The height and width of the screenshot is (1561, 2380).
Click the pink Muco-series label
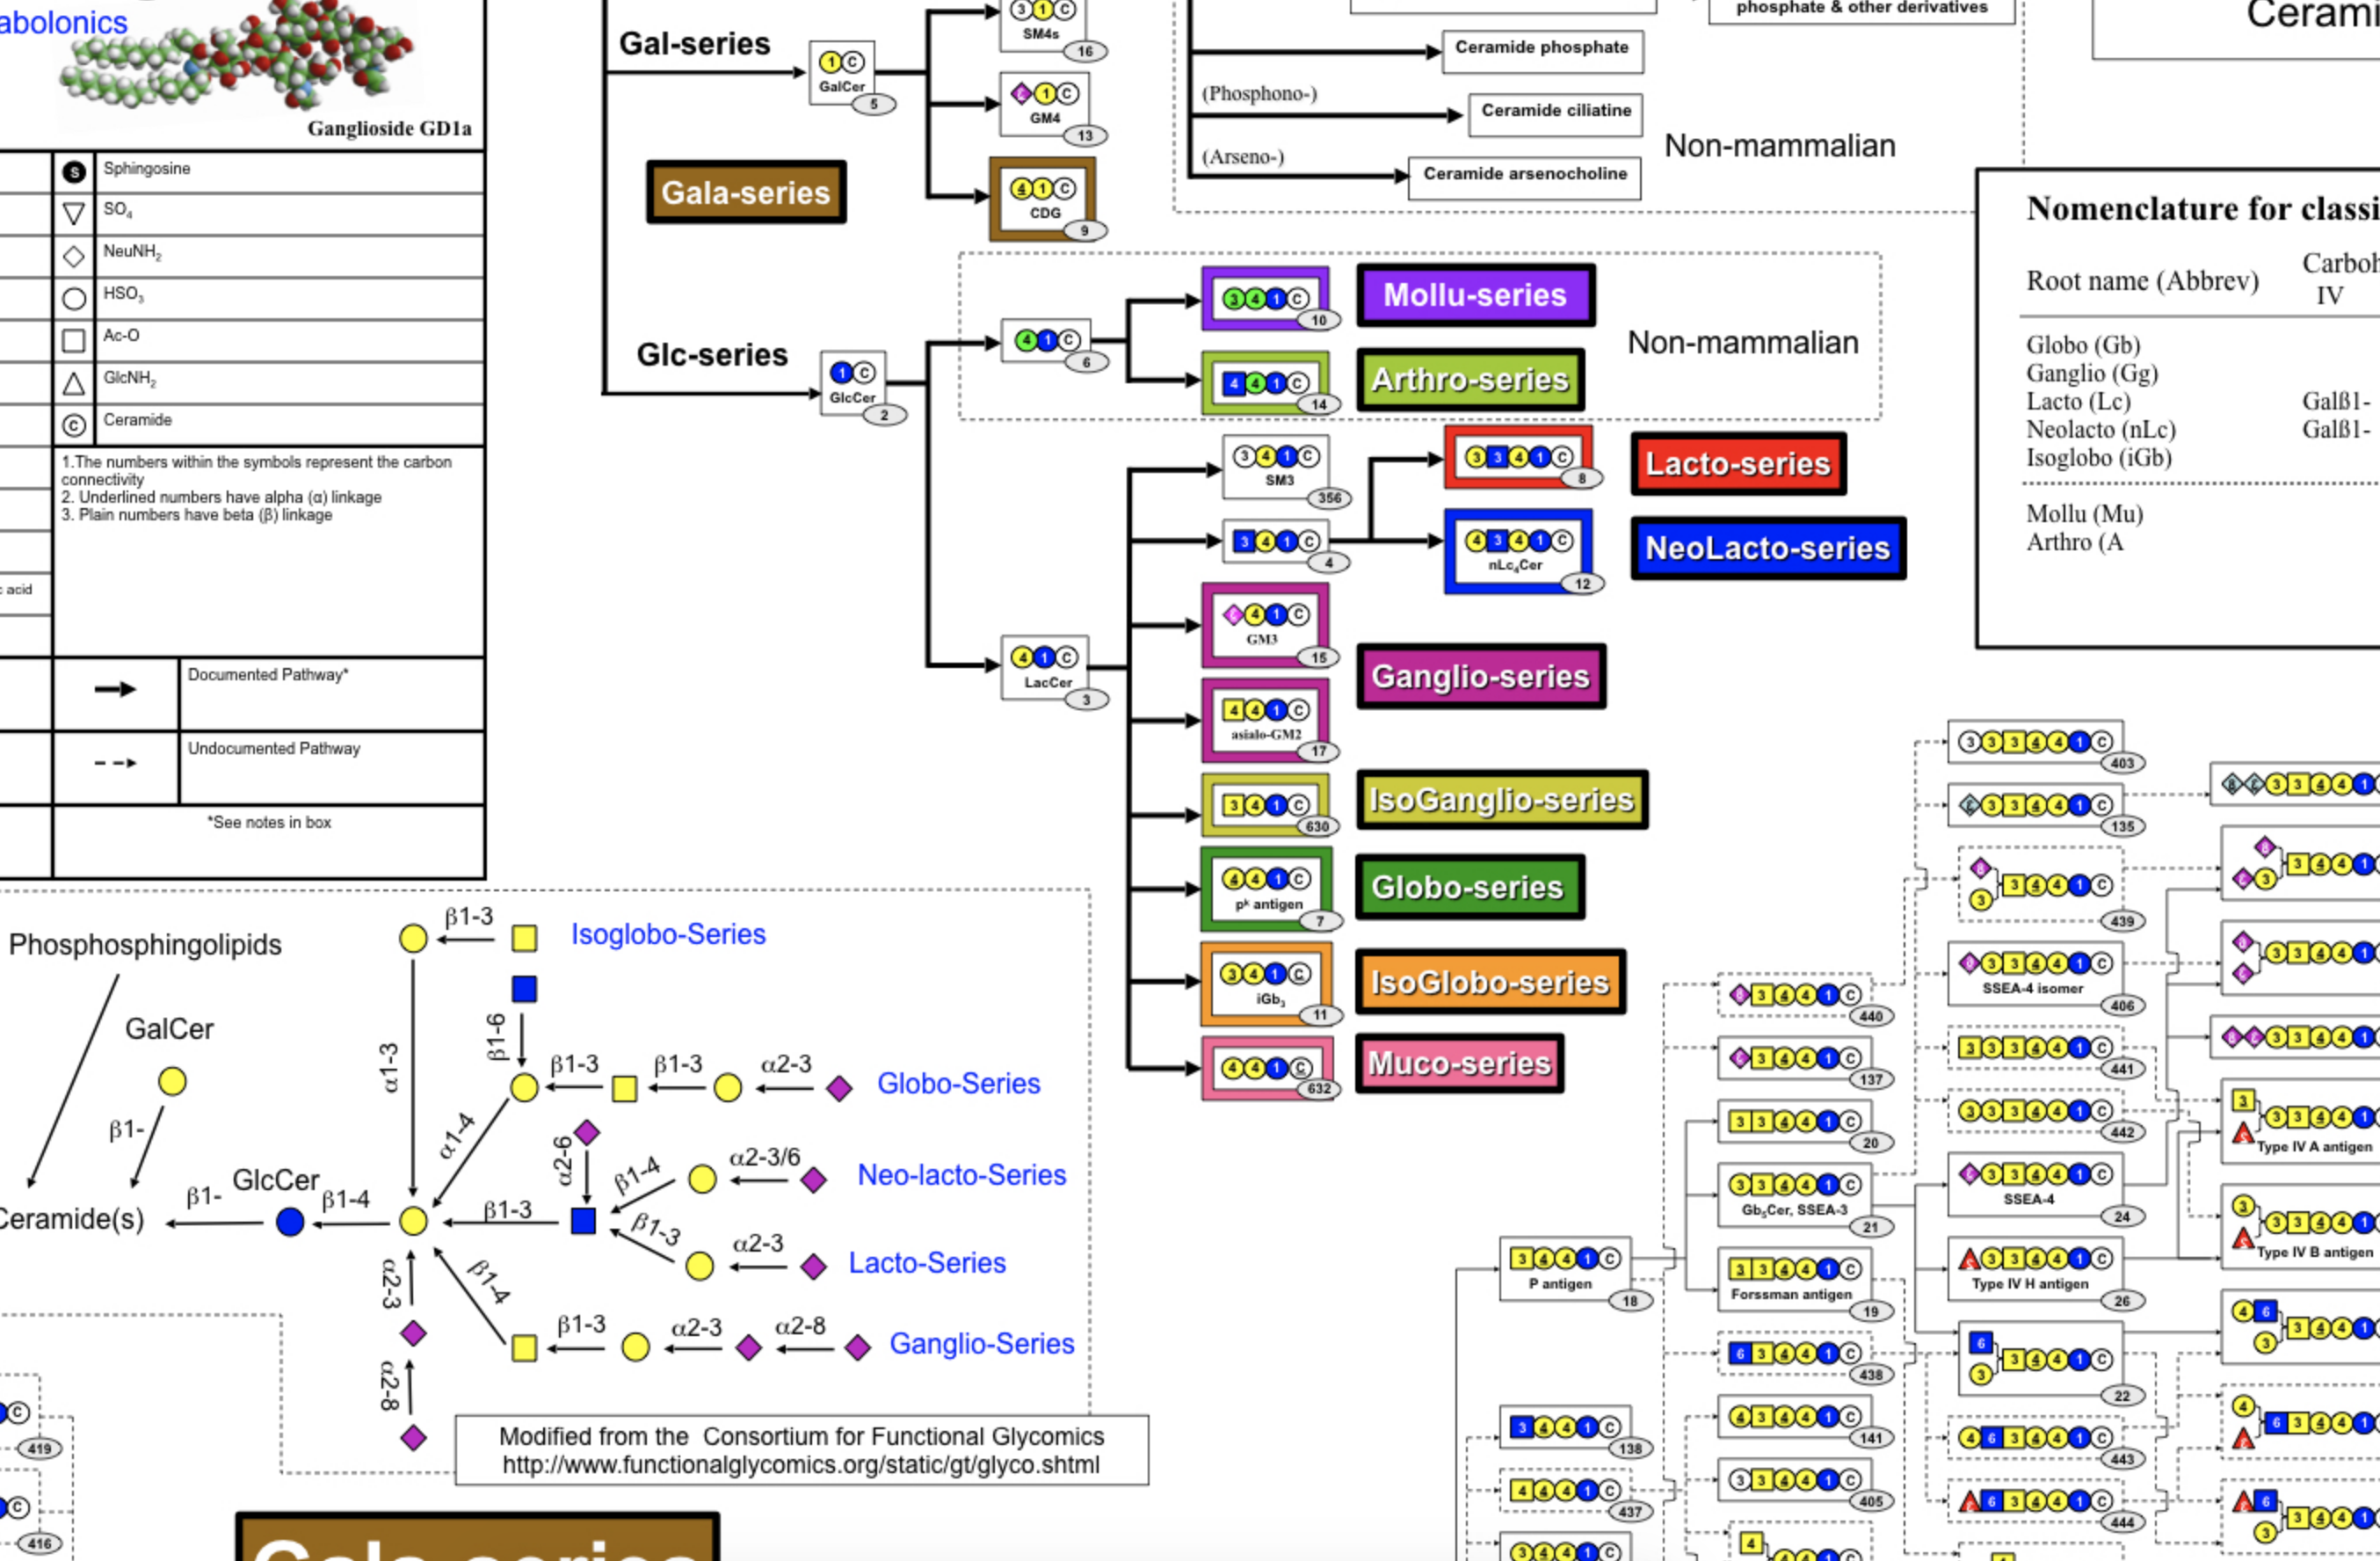point(1459,1063)
